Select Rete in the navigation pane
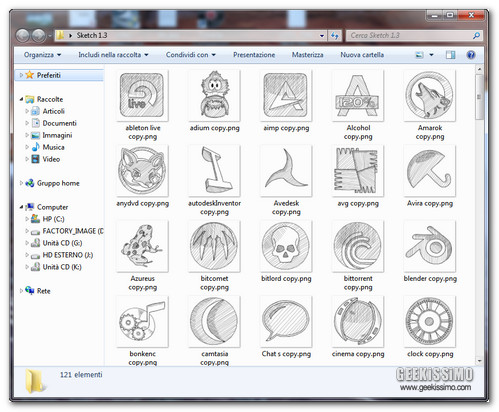 pos(43,291)
